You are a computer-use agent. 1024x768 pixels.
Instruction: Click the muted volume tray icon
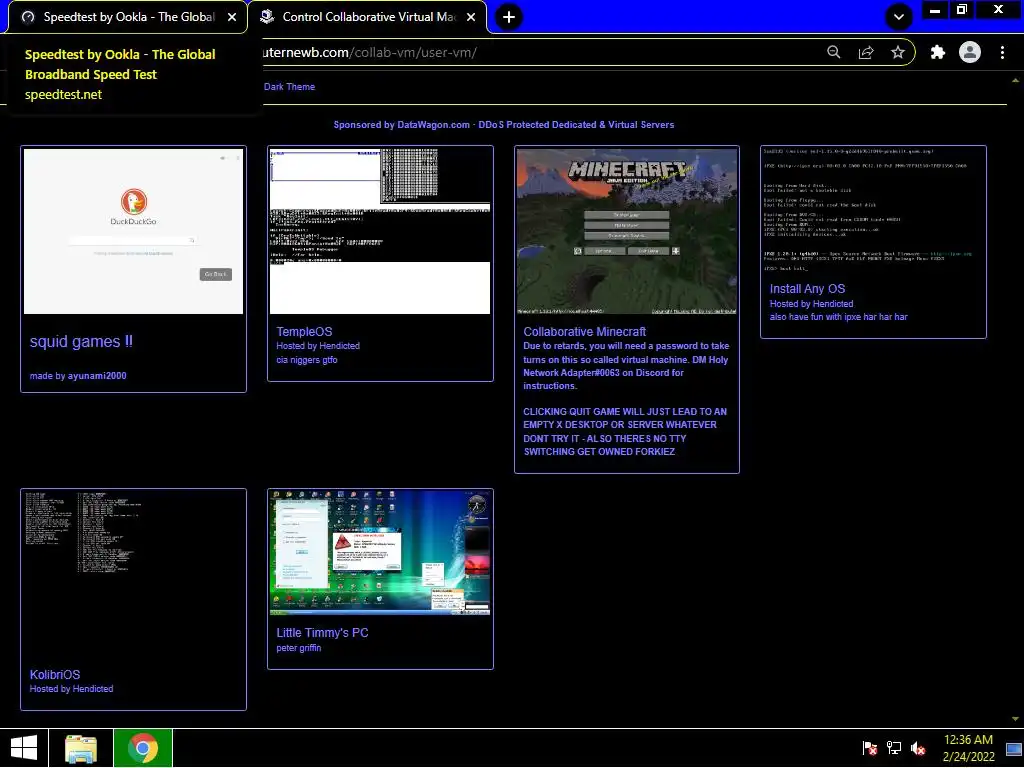pyautogui.click(x=918, y=748)
